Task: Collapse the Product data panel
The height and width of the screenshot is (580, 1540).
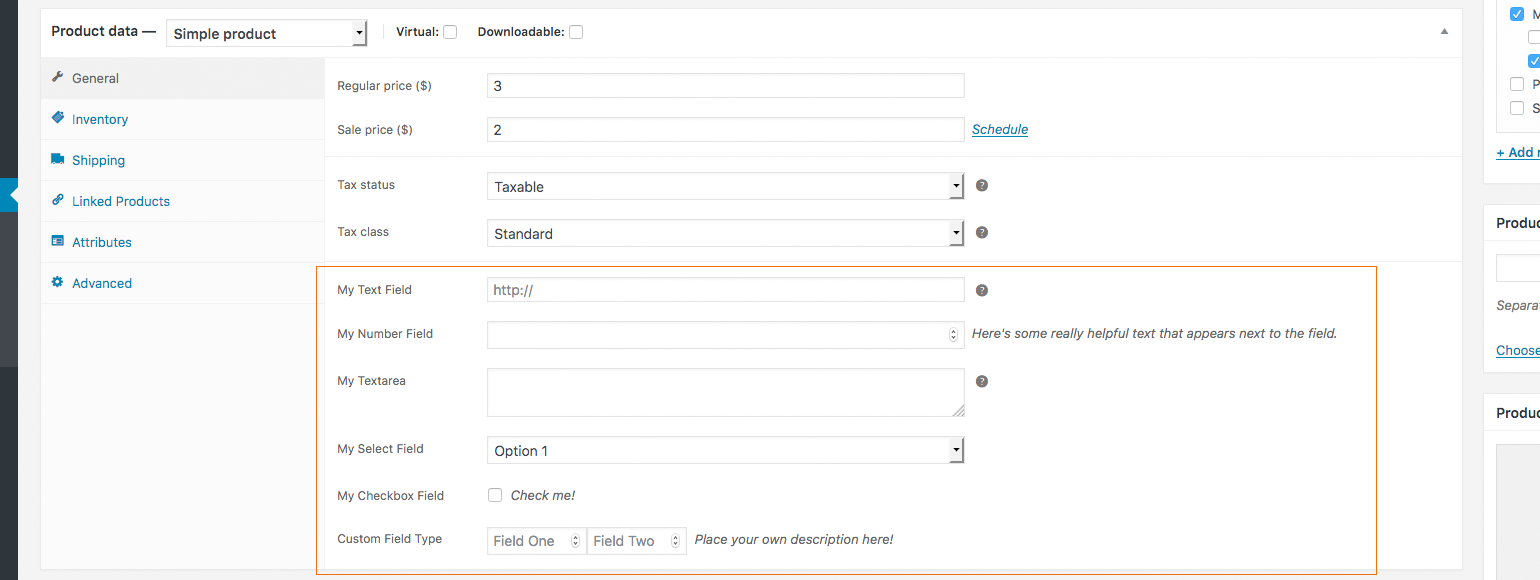Action: (1444, 31)
